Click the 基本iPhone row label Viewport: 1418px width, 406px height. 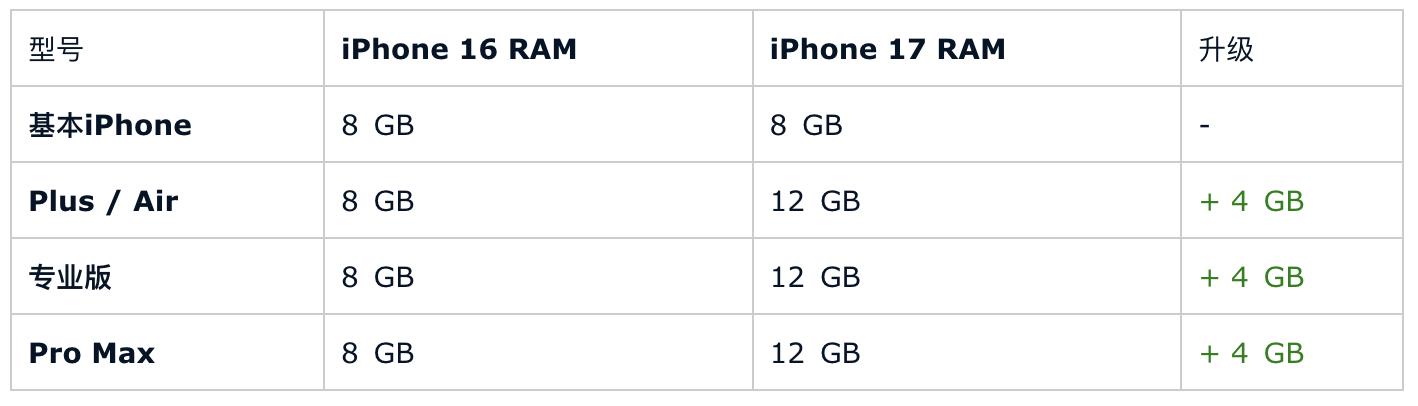[110, 125]
